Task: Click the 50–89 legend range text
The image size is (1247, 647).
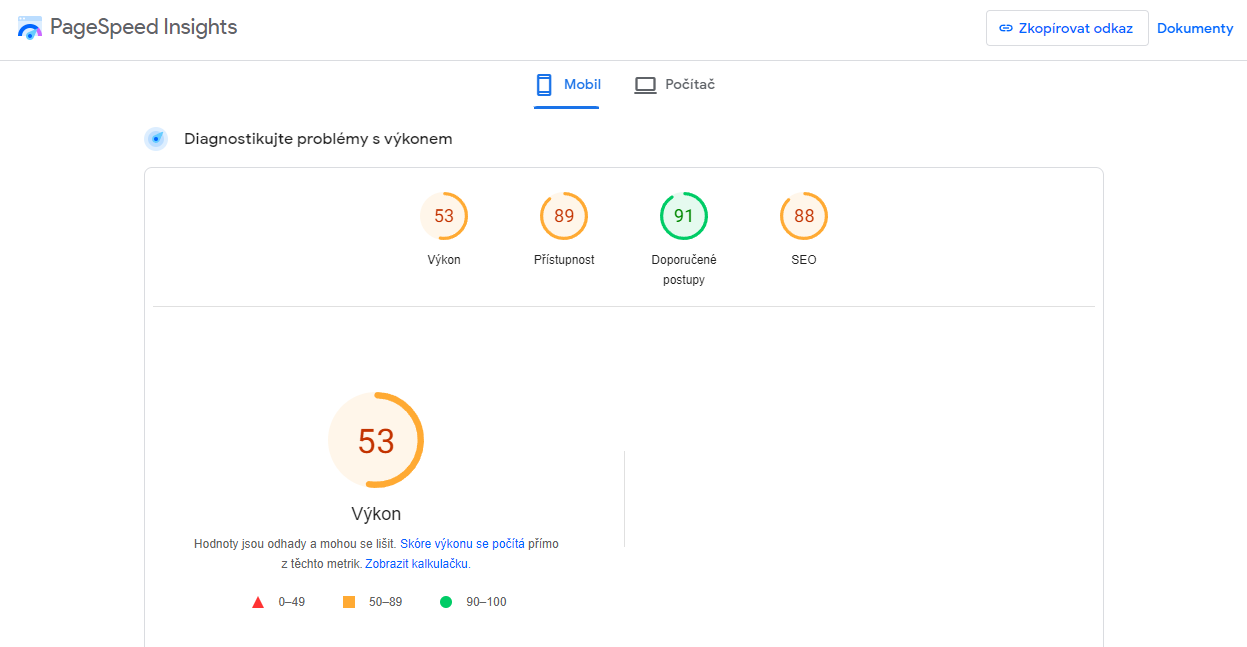Action: click(x=385, y=602)
